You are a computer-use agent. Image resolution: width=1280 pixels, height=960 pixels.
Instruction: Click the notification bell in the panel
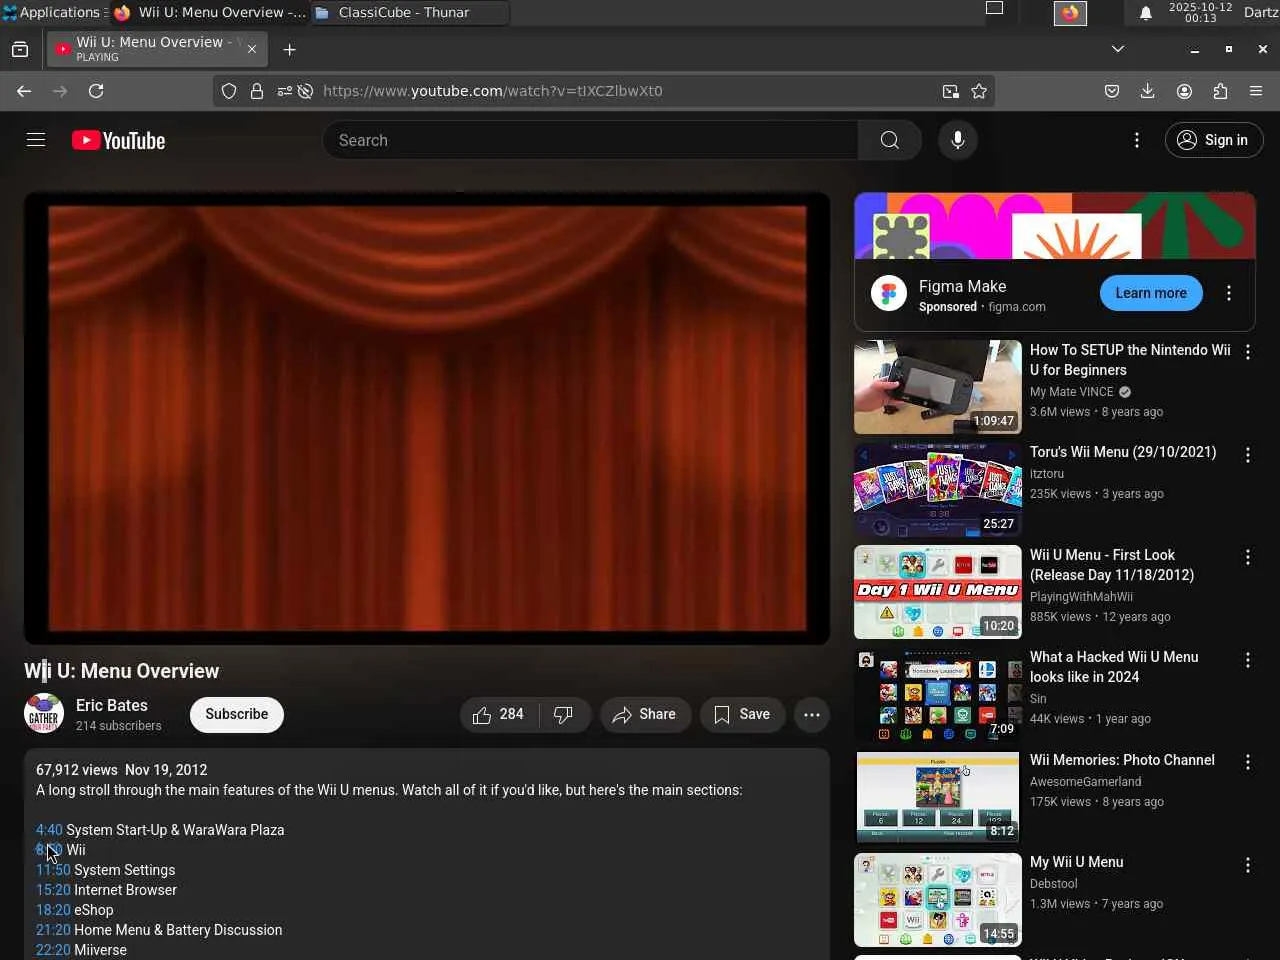pos(1146,13)
